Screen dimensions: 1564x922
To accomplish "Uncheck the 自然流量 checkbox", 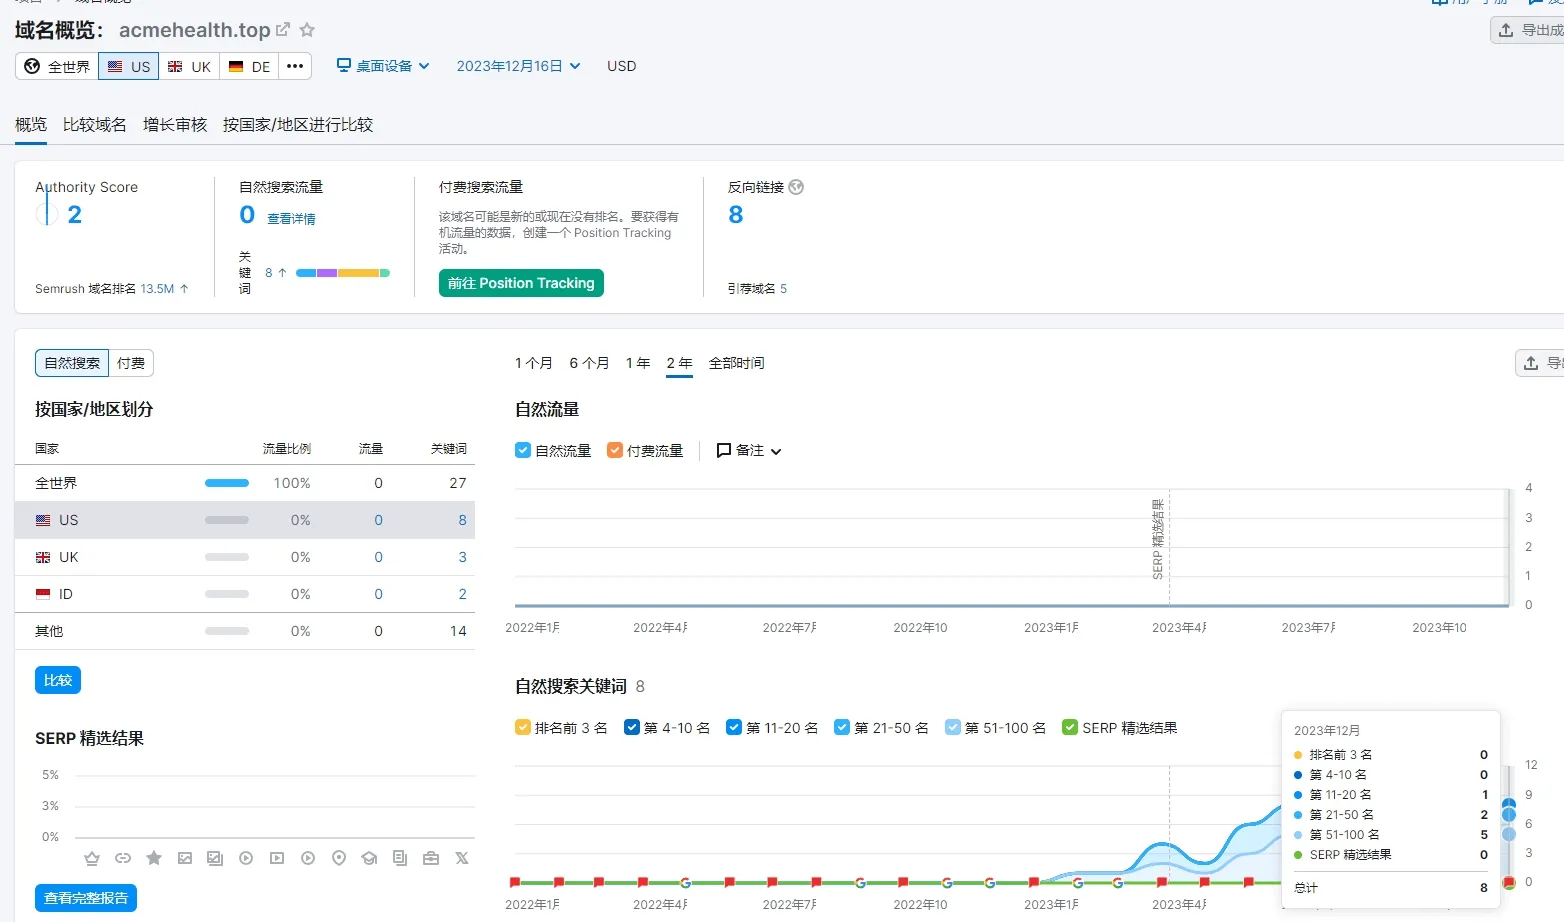I will (x=523, y=450).
